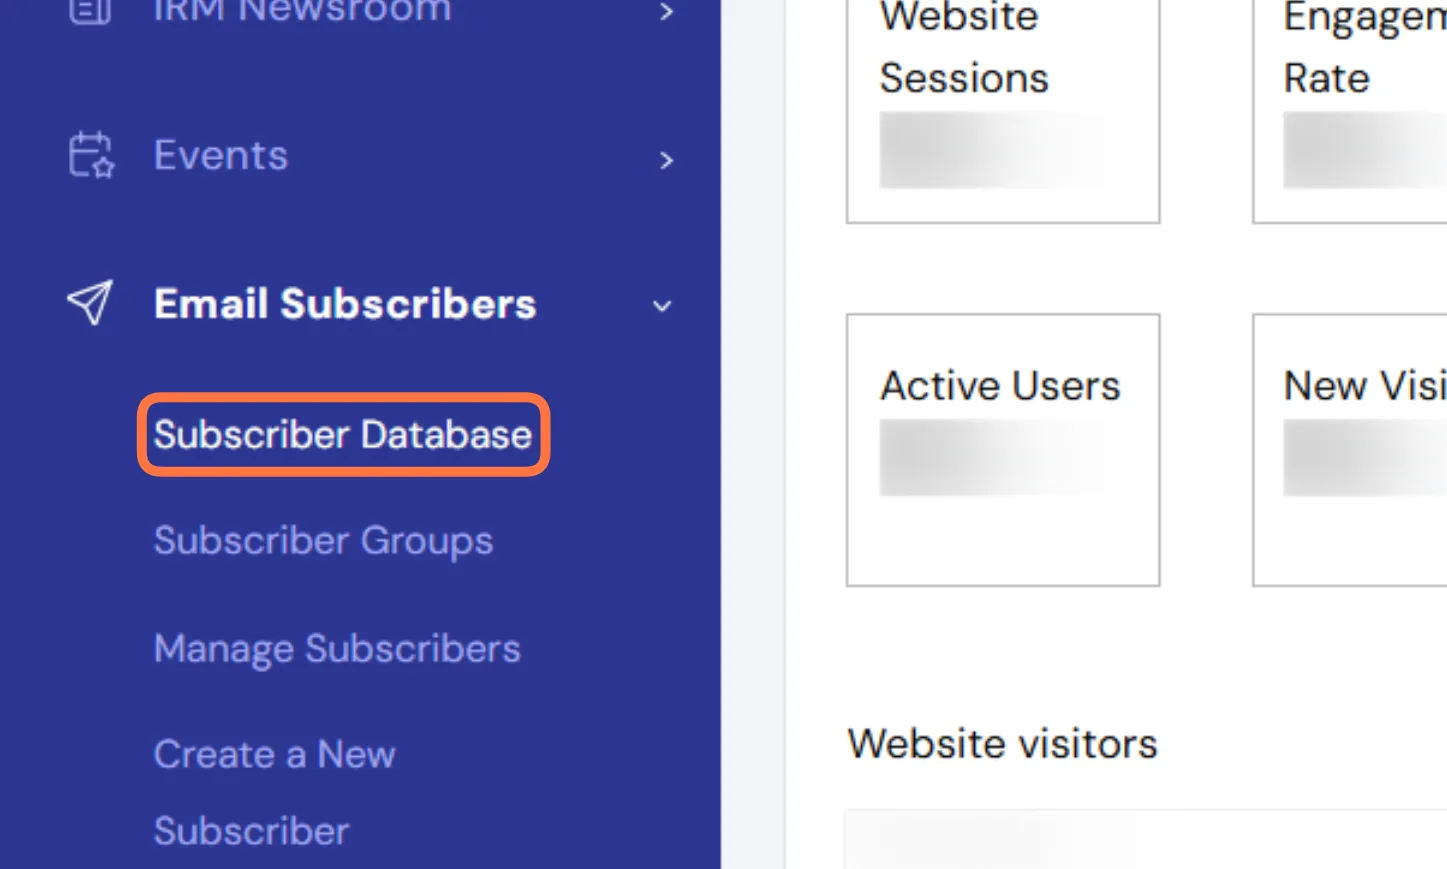Collapse the Email Subscribers section chevron
Screen dimensions: 1447x869
(662, 306)
